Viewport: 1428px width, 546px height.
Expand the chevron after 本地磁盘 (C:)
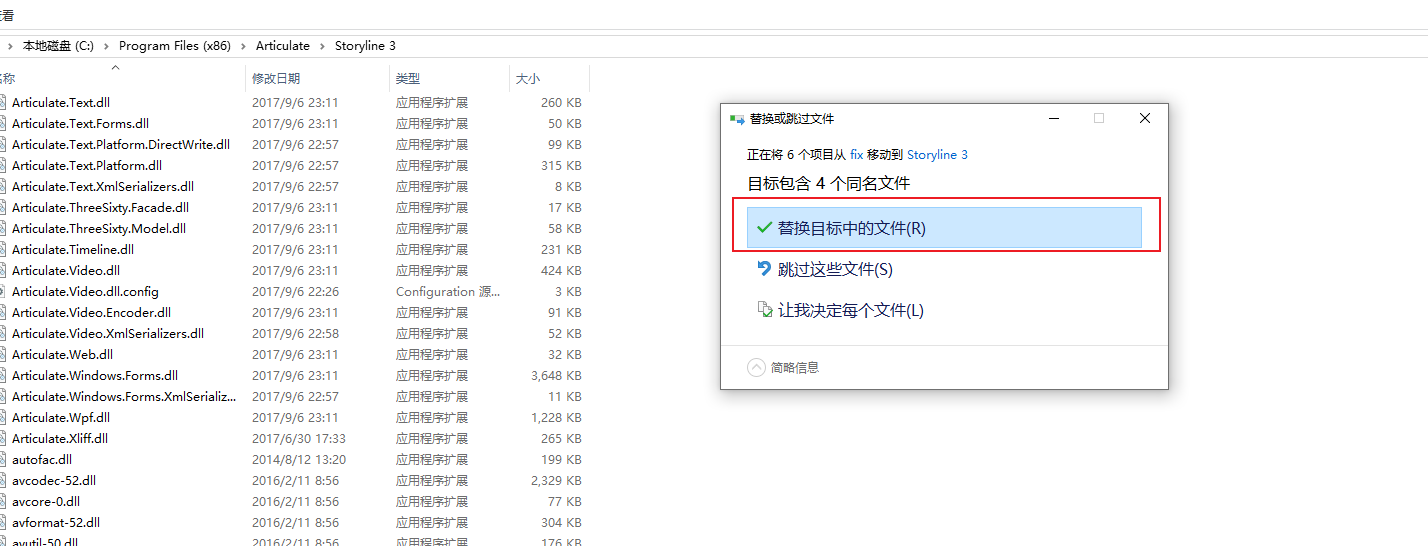(x=106, y=46)
